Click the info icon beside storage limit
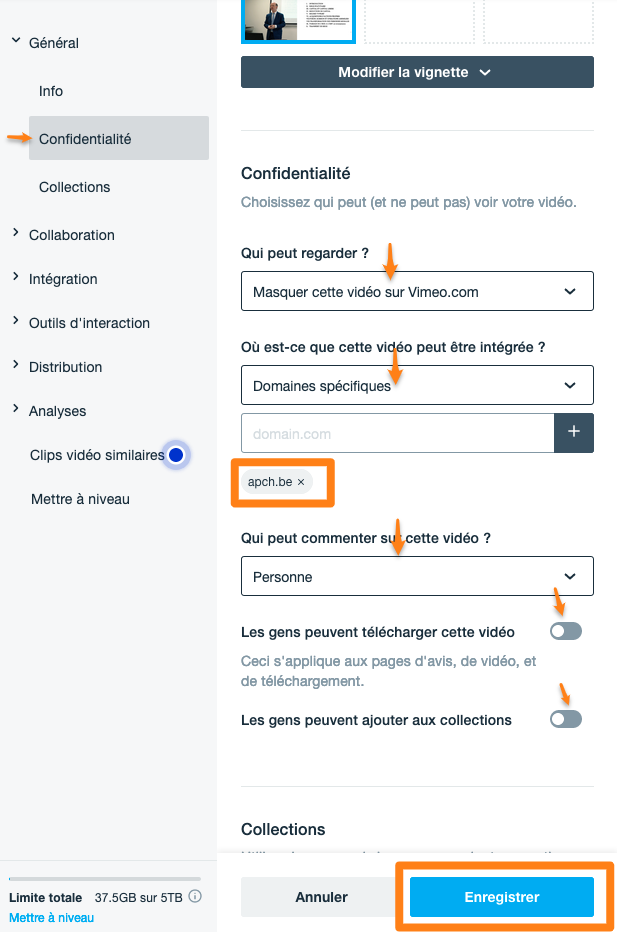Screen dimensions: 617x932 [195, 896]
